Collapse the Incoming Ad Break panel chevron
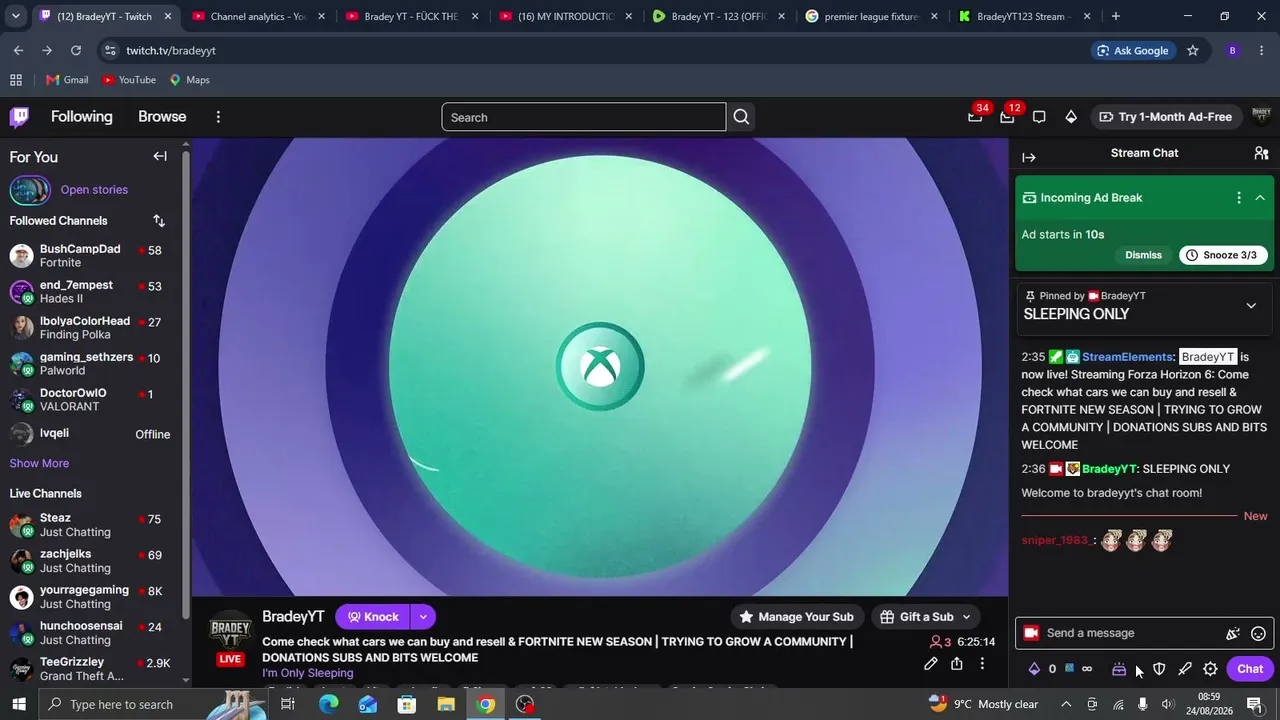The width and height of the screenshot is (1280, 720). coord(1260,198)
